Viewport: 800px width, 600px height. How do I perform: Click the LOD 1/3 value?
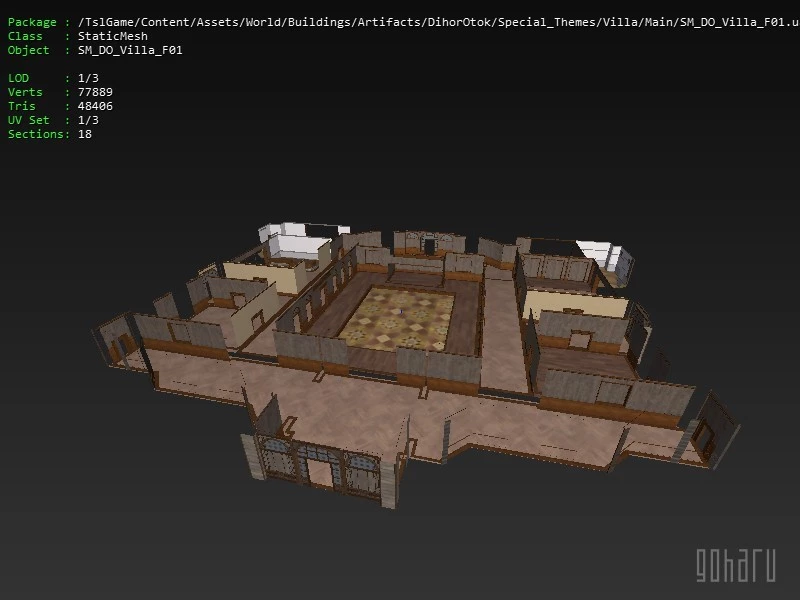pyautogui.click(x=88, y=78)
